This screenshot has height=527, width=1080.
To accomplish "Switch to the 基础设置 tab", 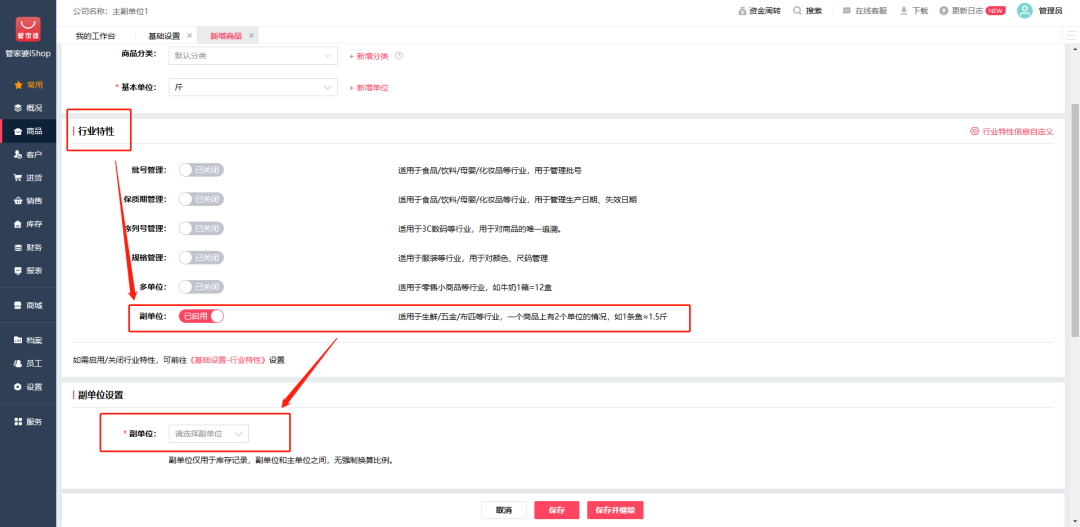I will click(x=164, y=35).
